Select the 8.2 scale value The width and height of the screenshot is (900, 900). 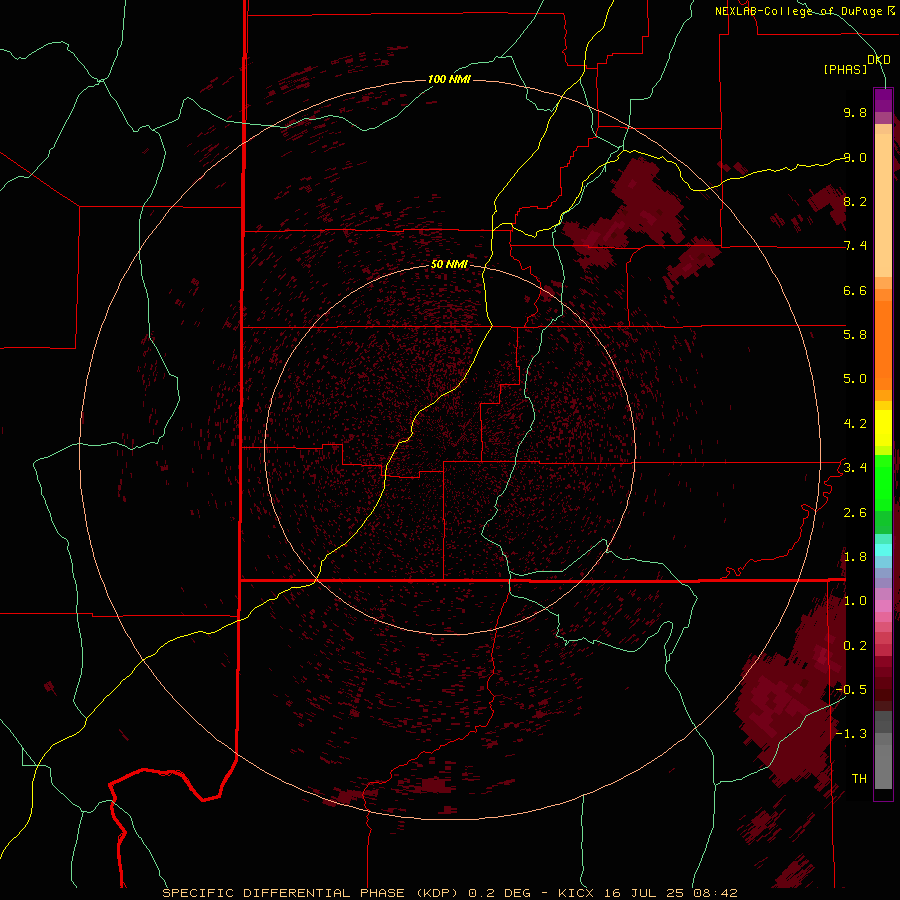pos(855,201)
